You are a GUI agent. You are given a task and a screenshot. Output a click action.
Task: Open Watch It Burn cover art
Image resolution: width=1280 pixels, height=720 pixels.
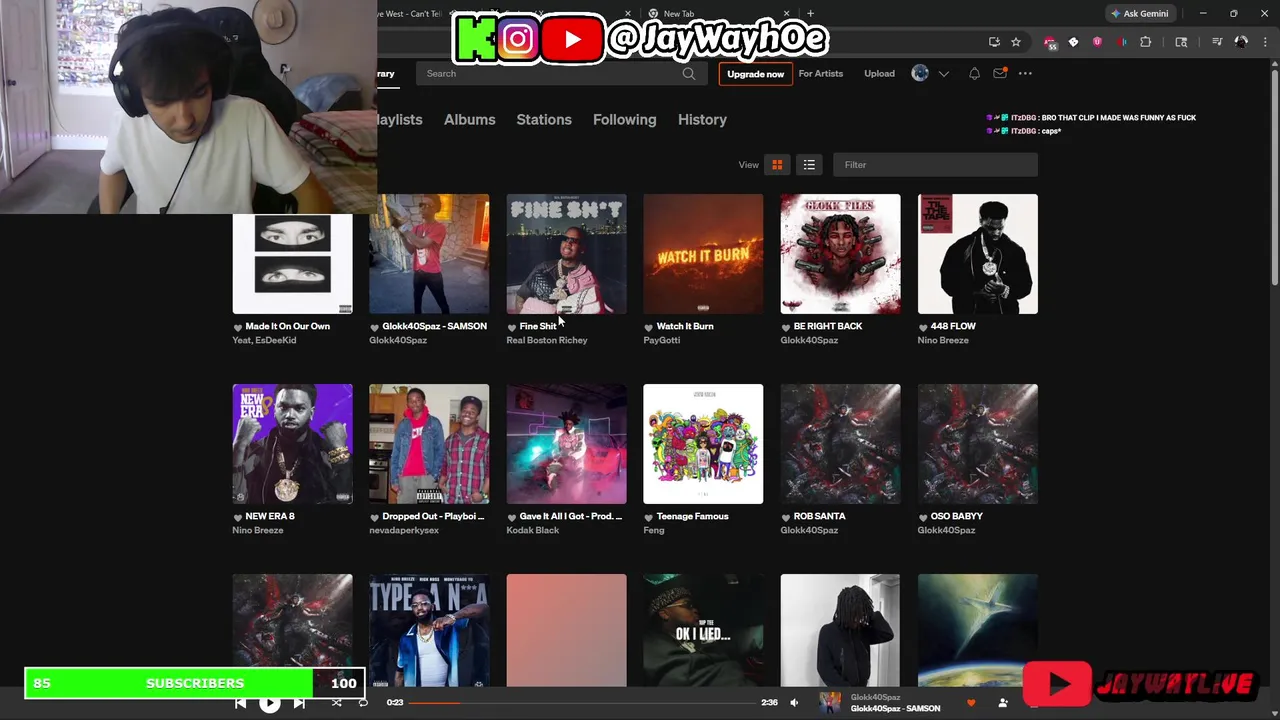tap(703, 254)
